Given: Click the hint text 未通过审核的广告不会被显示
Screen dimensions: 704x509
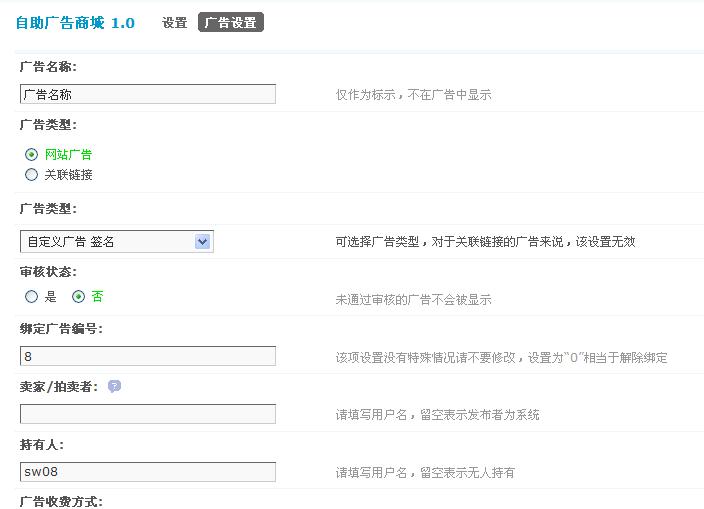Looking at the screenshot, I should 413,300.
